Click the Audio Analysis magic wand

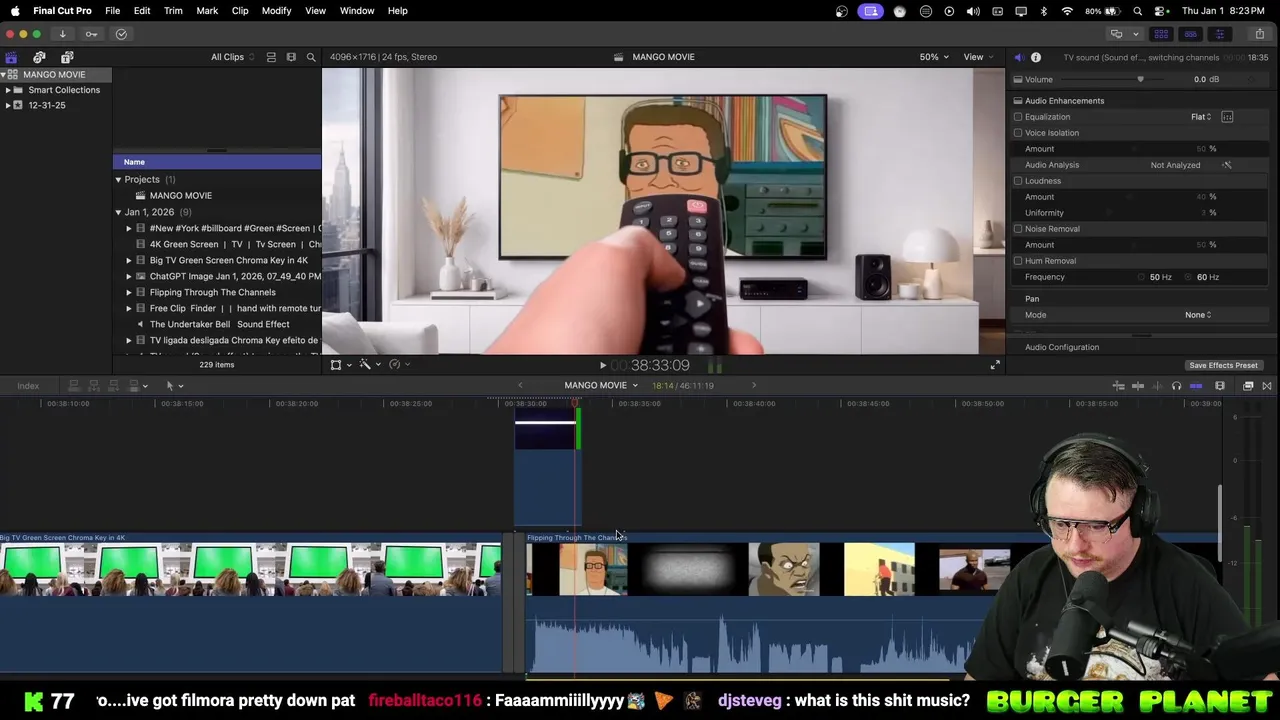tap(1227, 165)
